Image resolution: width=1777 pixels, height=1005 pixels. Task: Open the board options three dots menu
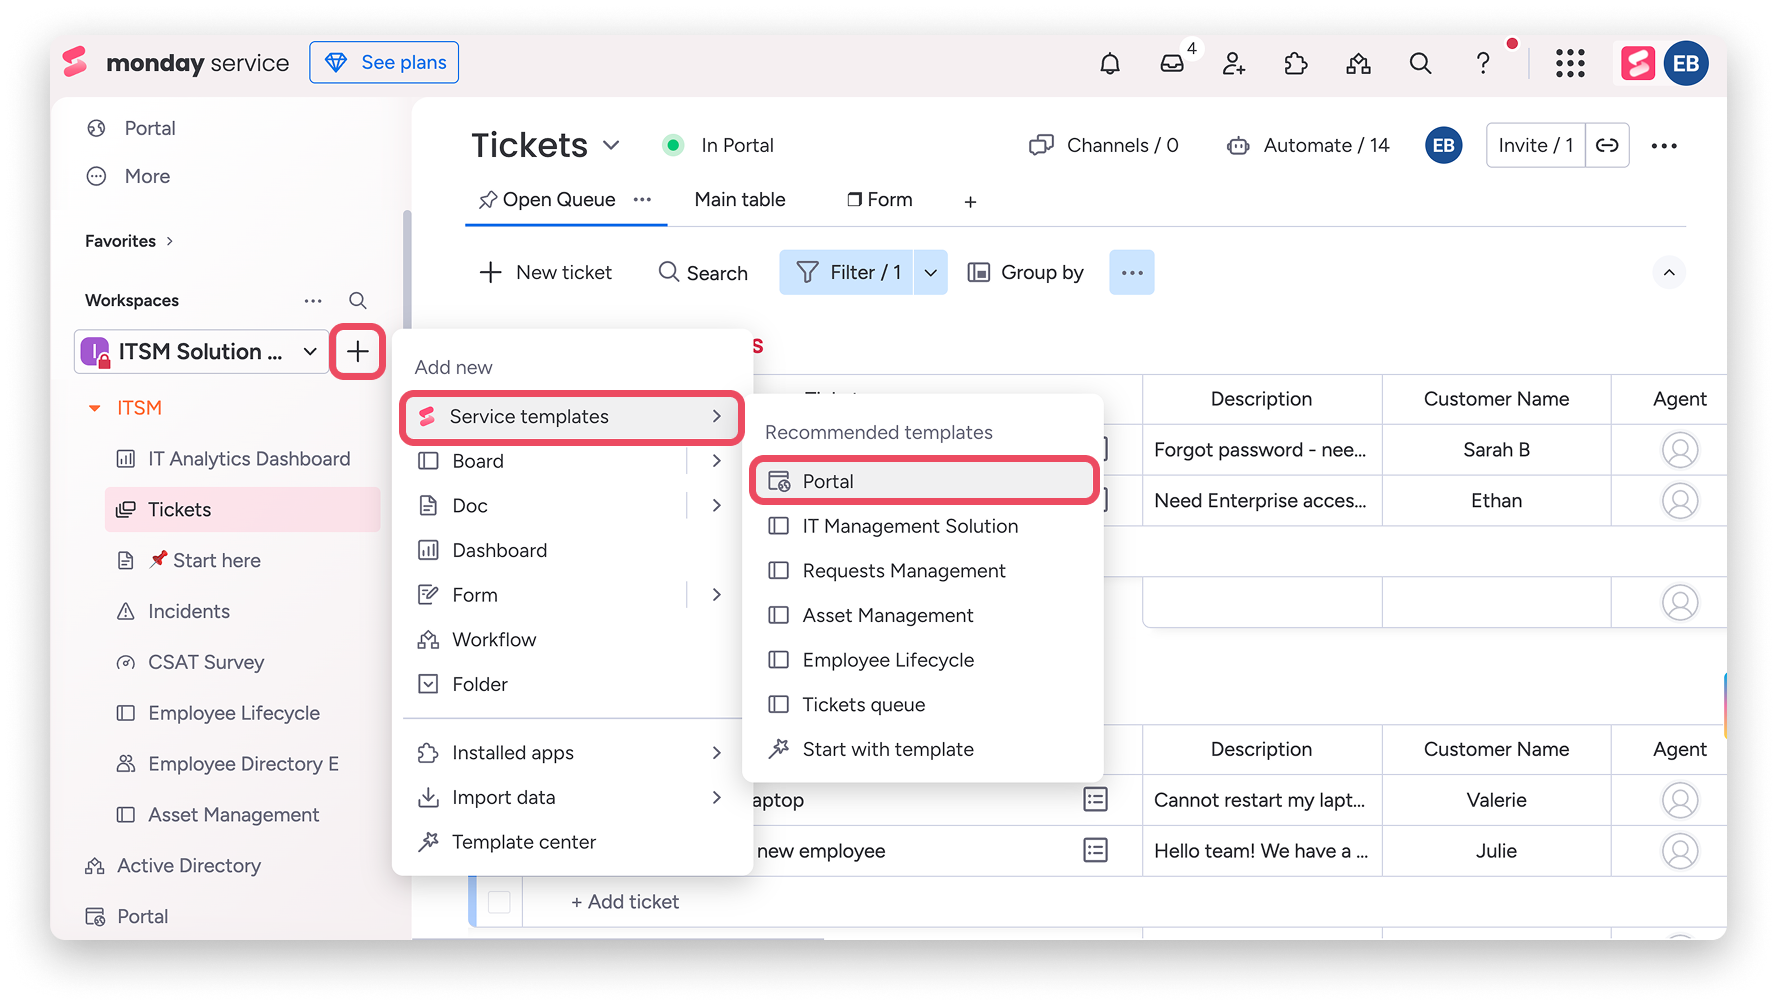point(1664,146)
